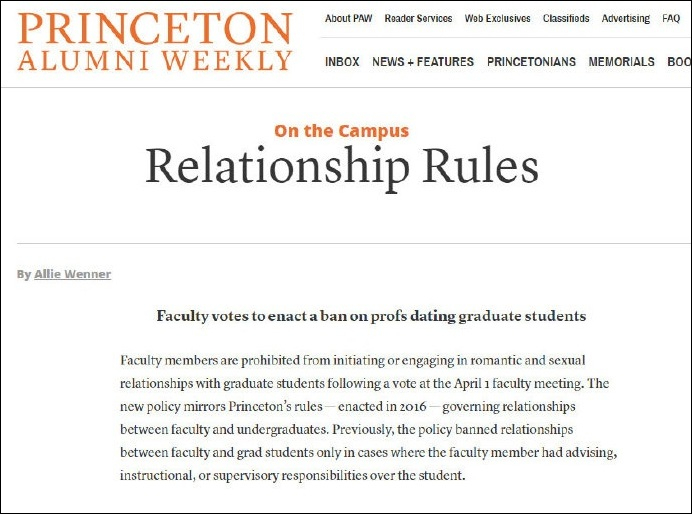This screenshot has width=692, height=514.
Task: Open author Allie Wenner's link
Action: (72, 274)
